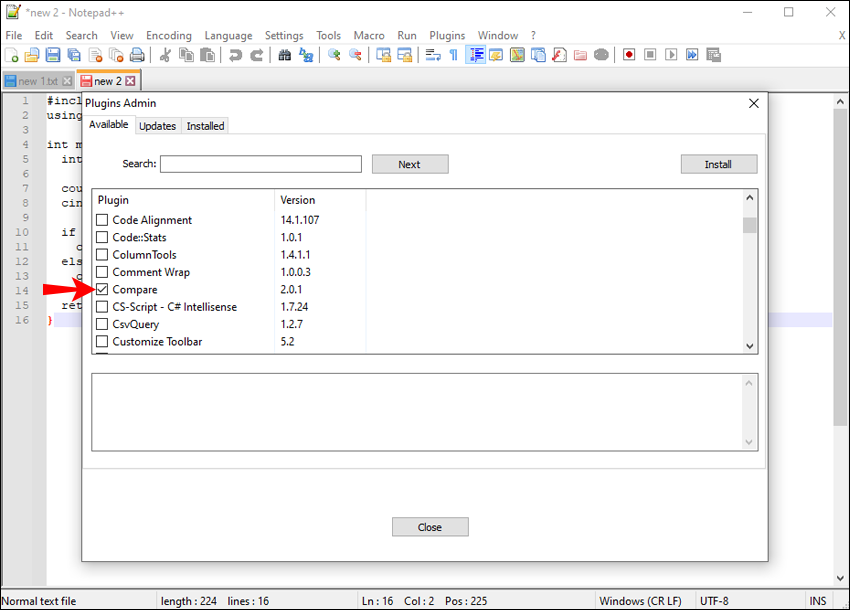Click the Print toolbar icon
Screen dimensions: 850x610
click(x=137, y=55)
